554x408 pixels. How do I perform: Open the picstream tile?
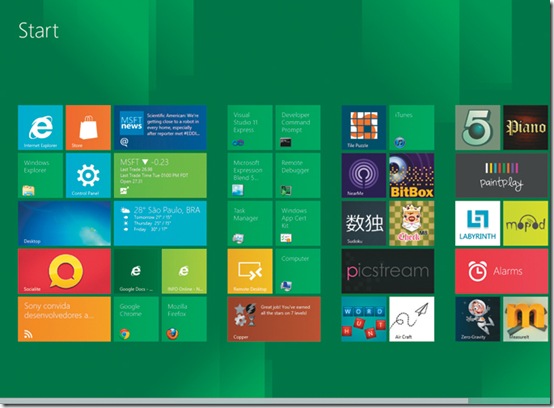[388, 271]
